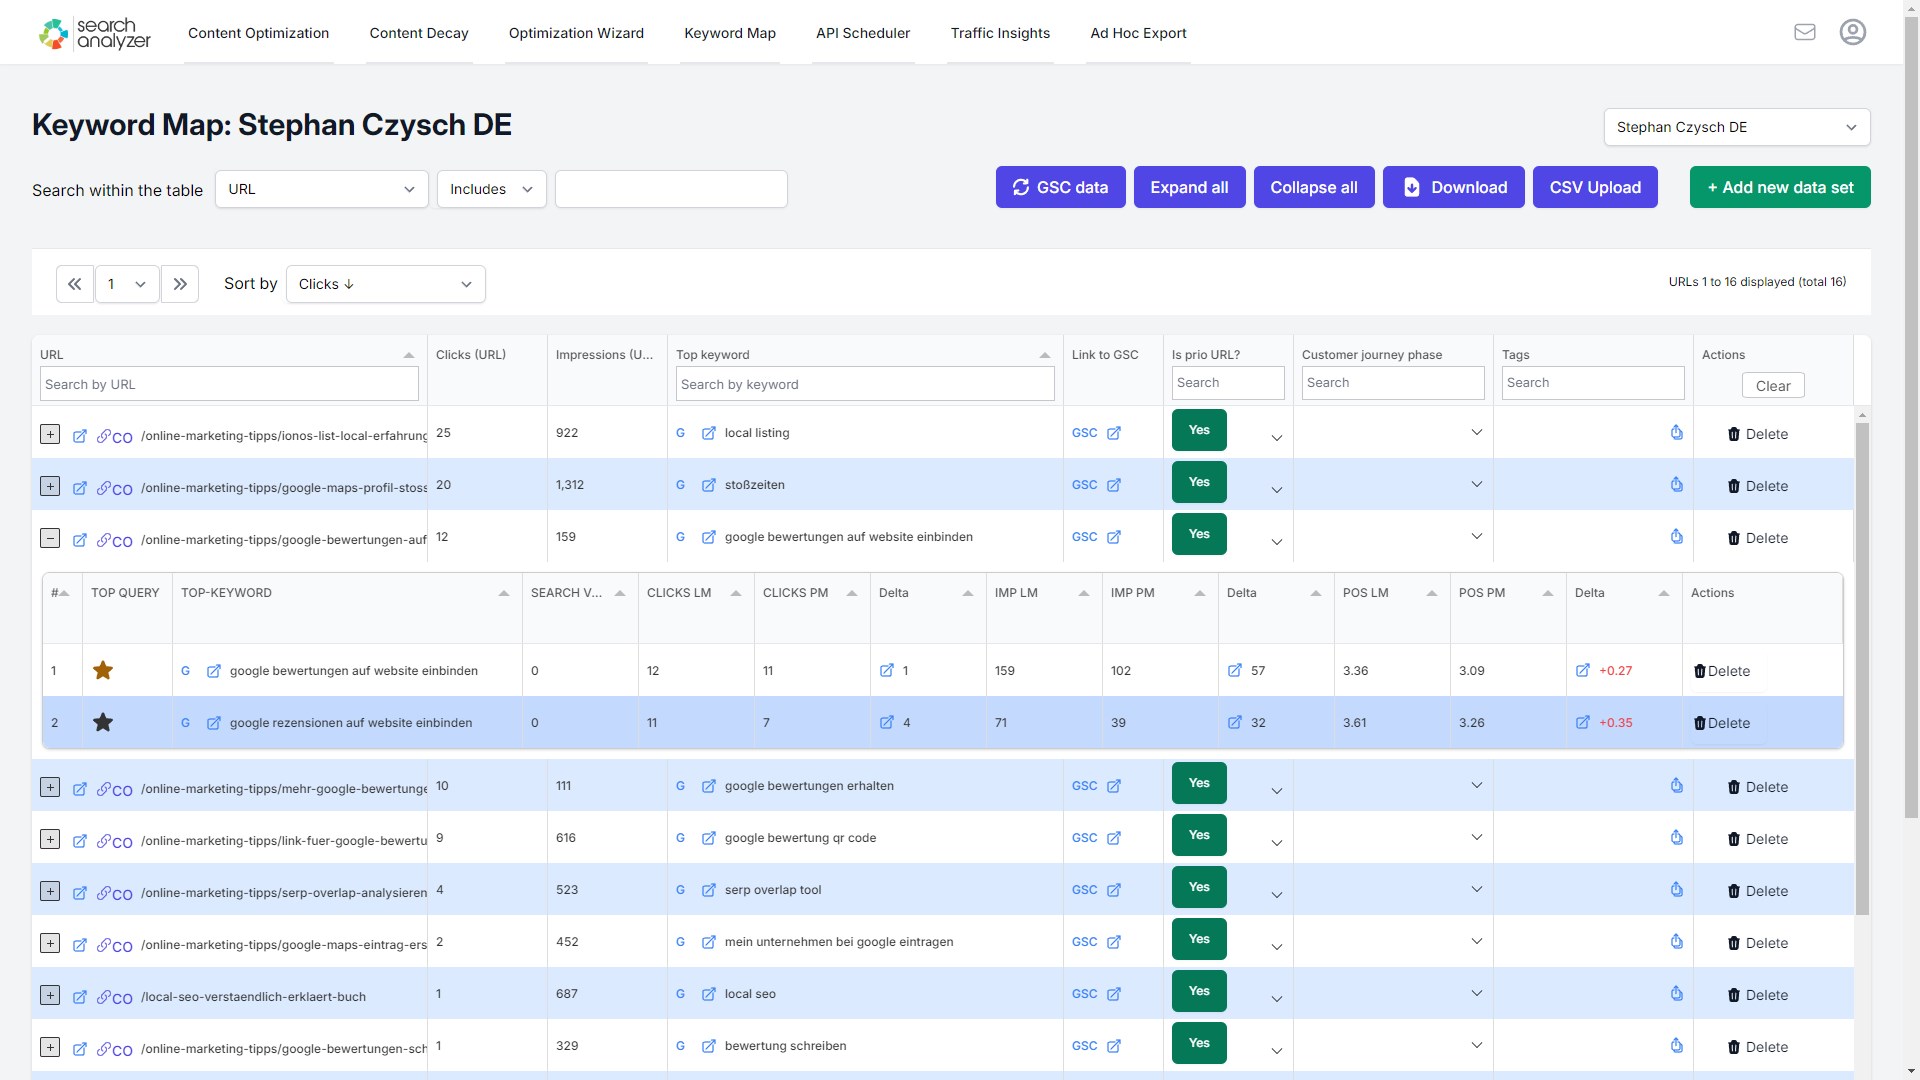Click the Expand all button

(x=1189, y=187)
